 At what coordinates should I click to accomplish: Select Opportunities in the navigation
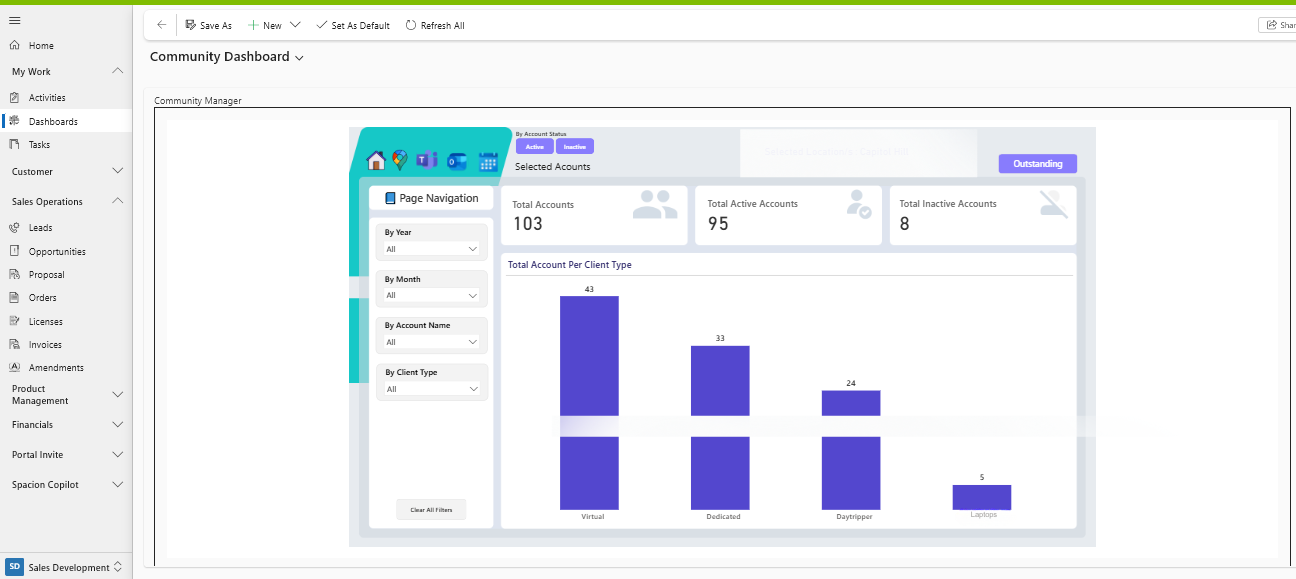(x=57, y=252)
